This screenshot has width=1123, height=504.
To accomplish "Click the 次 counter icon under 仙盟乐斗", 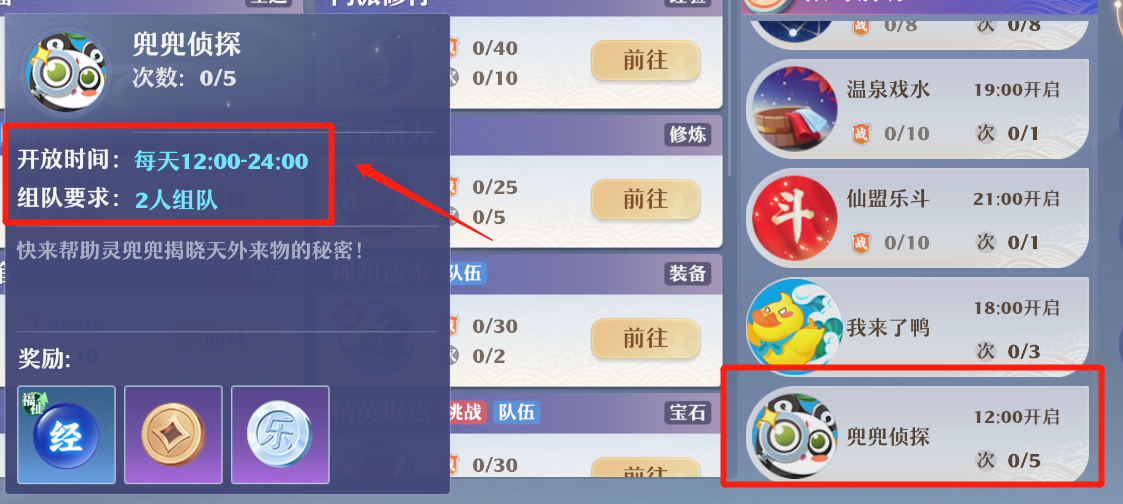I will coord(986,242).
